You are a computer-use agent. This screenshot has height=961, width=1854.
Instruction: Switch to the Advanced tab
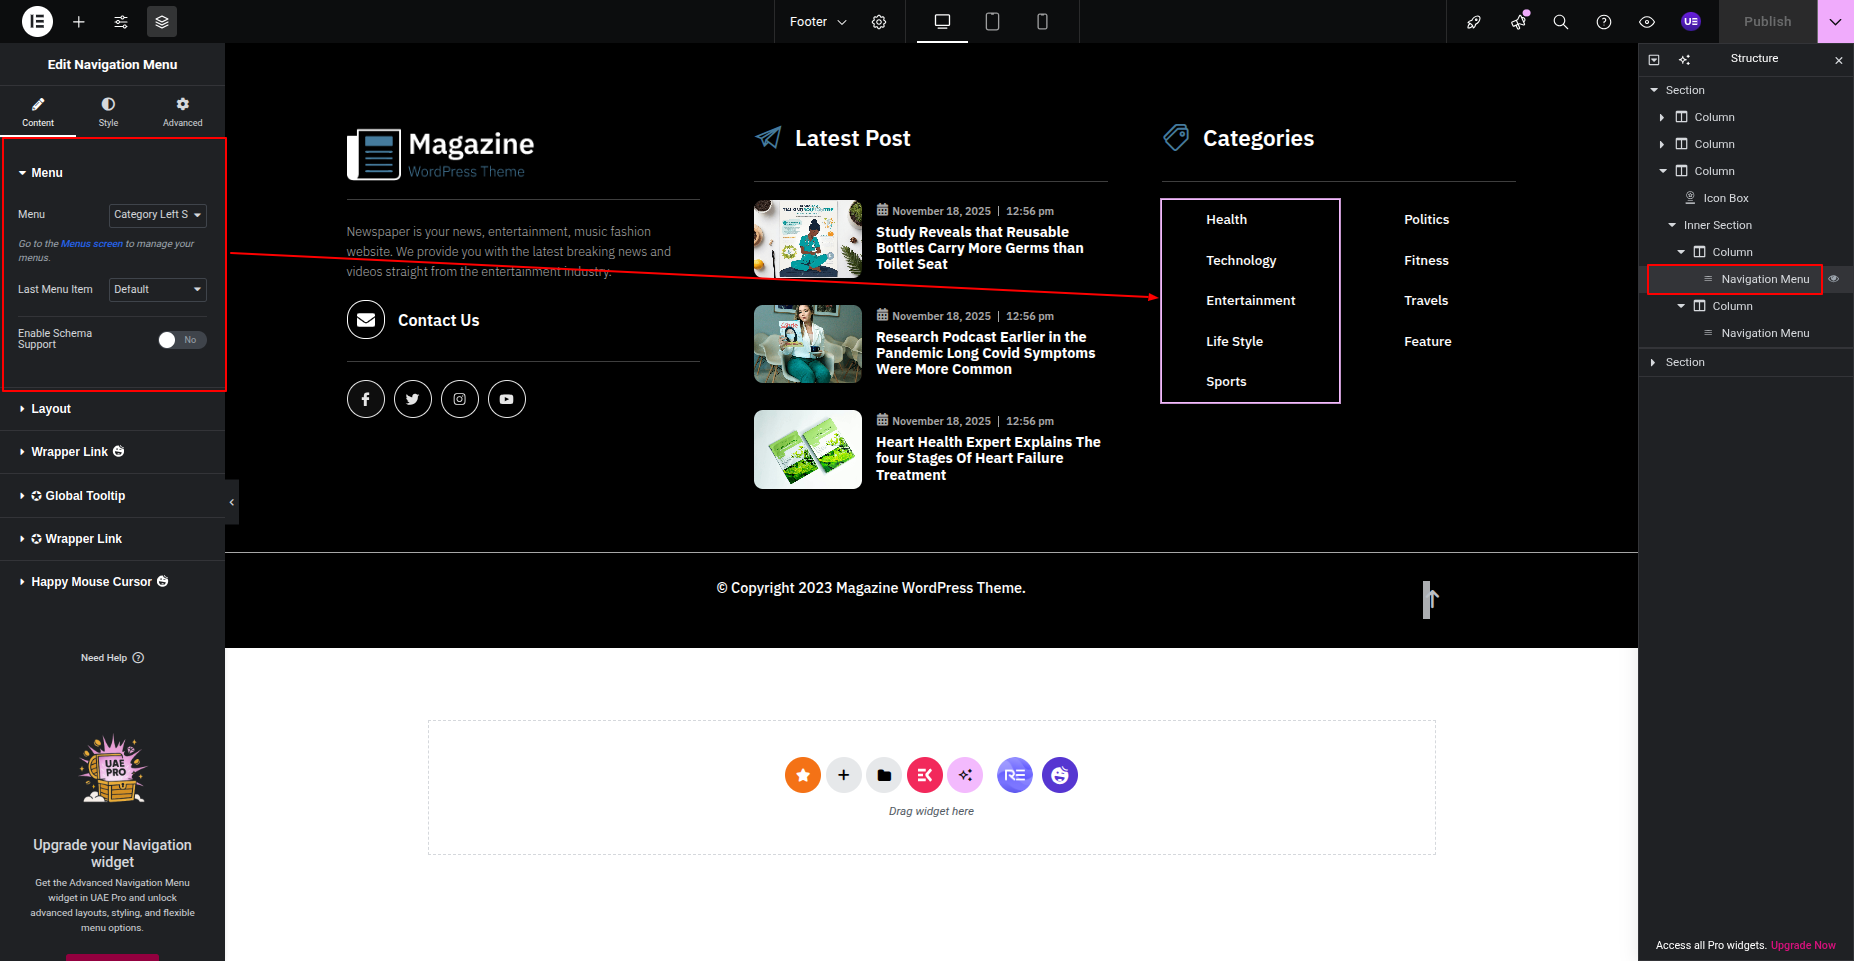[x=182, y=111]
